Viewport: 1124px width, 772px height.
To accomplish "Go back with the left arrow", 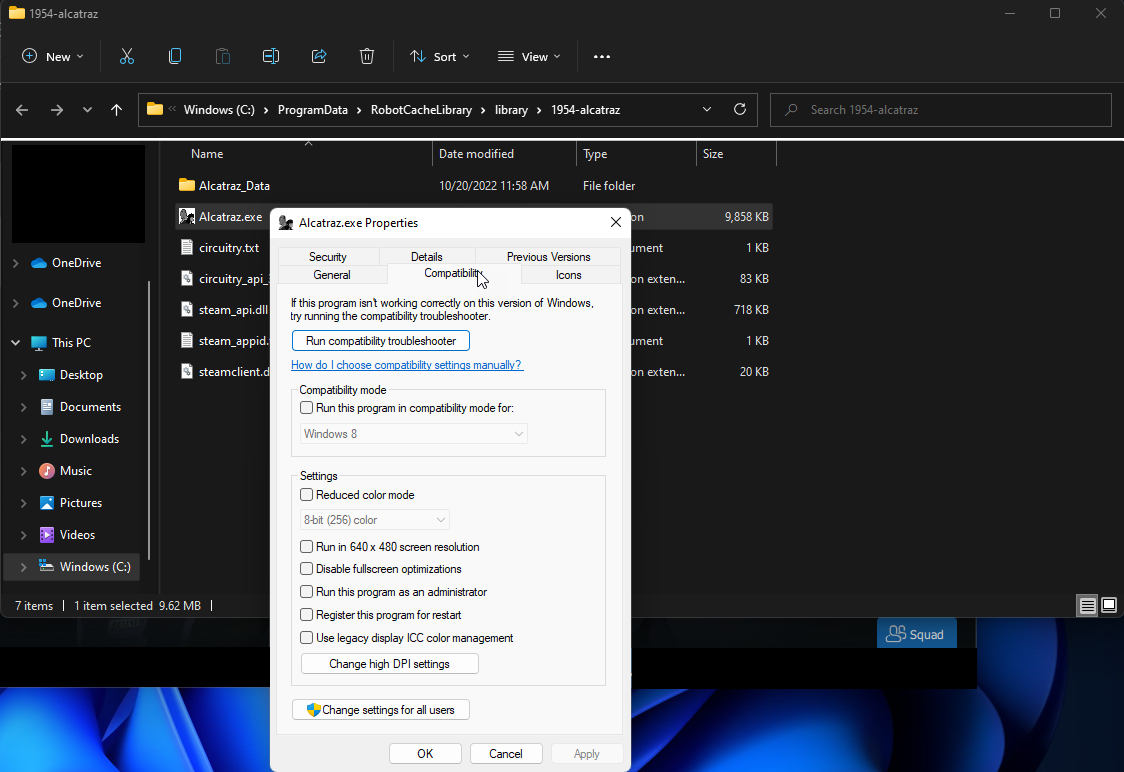I will click(x=22, y=110).
